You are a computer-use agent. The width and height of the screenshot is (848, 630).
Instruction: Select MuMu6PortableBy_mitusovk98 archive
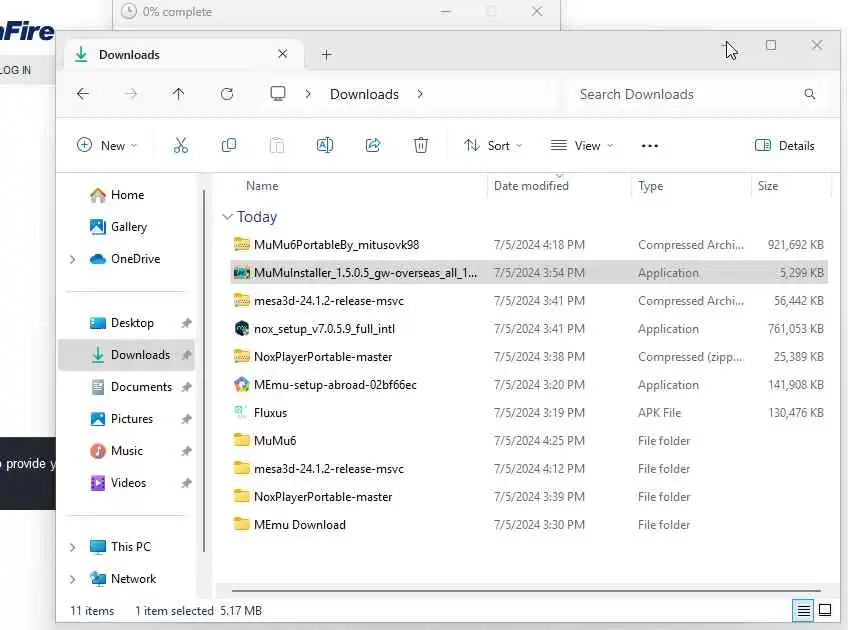[527, 245]
